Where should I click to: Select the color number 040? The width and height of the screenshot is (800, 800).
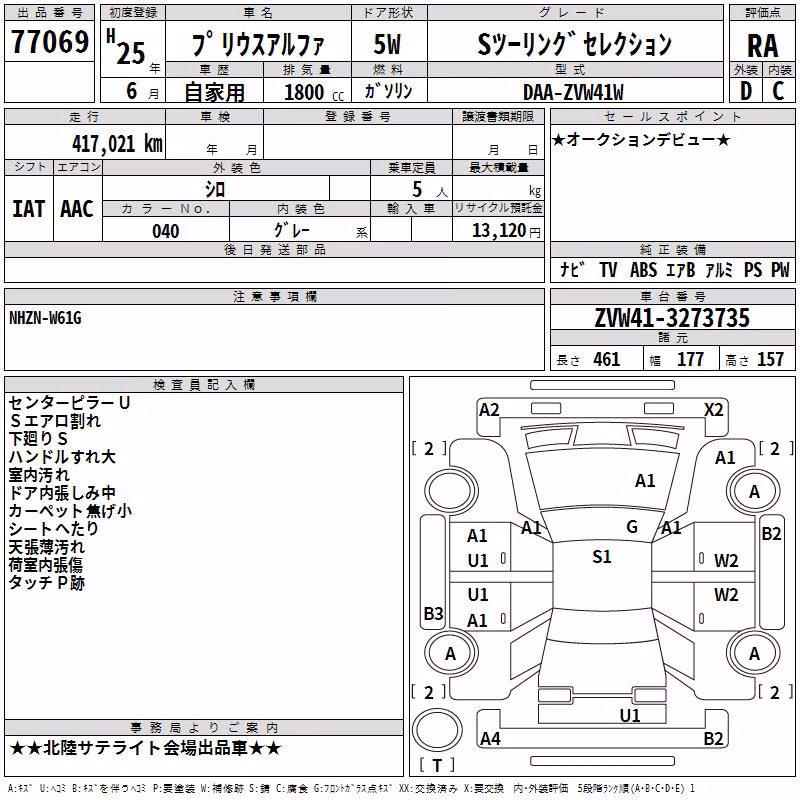166,231
